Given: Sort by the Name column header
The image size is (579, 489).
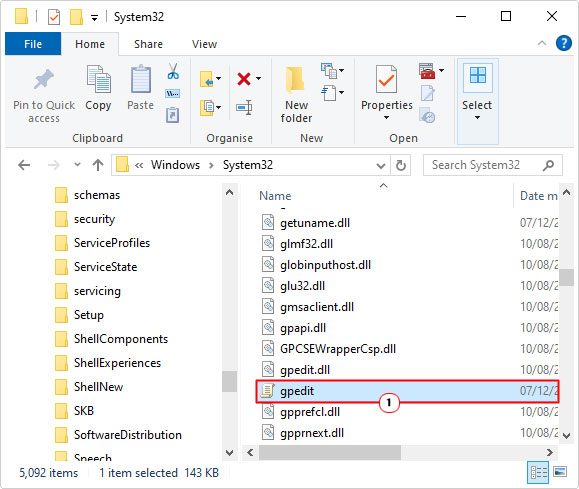Looking at the screenshot, I should [x=275, y=196].
